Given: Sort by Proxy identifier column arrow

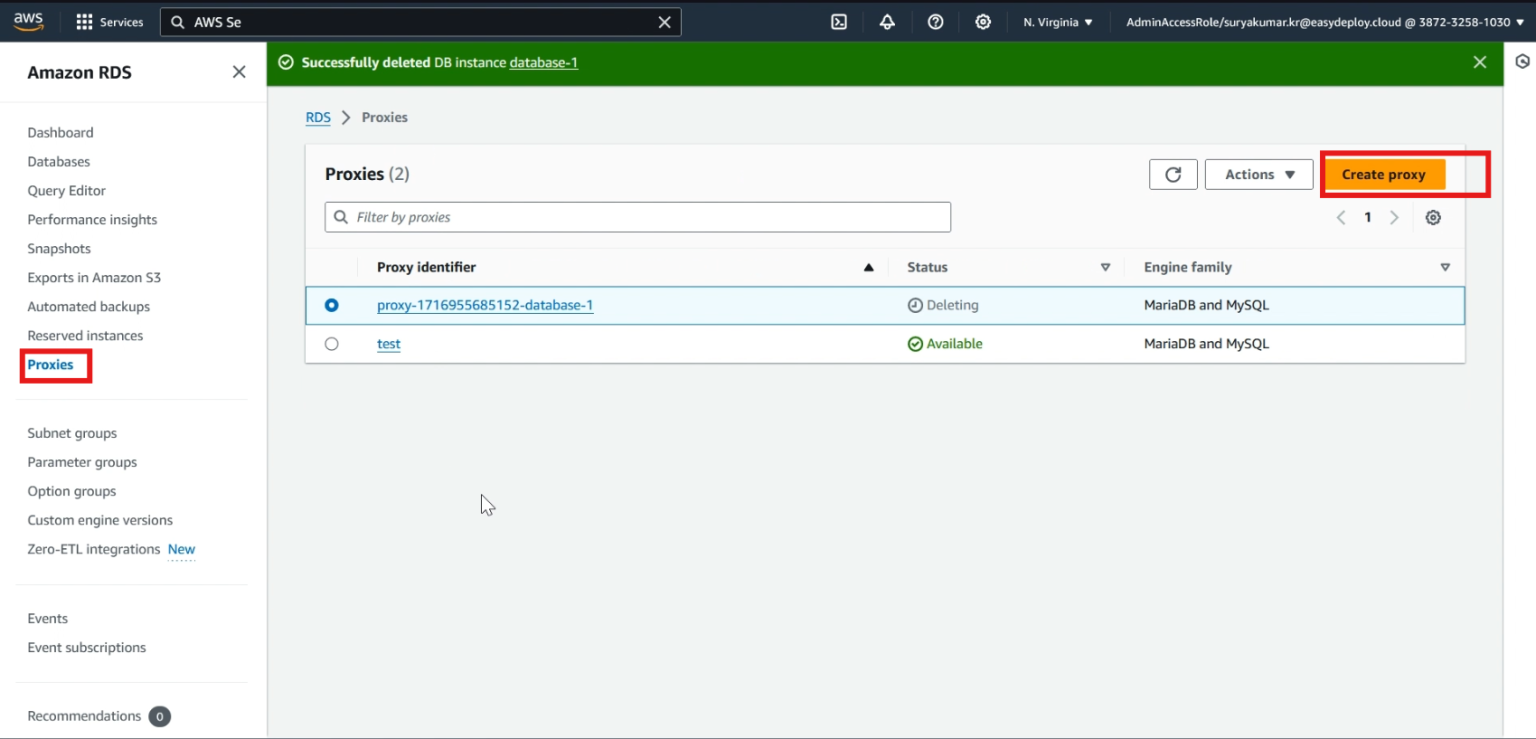Looking at the screenshot, I should (x=868, y=267).
